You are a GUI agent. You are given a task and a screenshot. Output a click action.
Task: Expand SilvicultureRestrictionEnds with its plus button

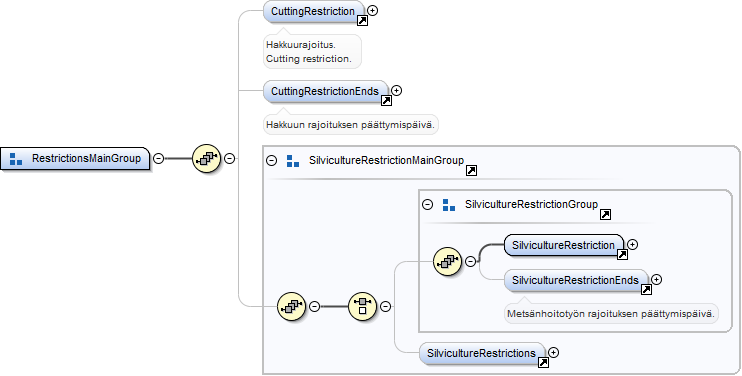pos(657,280)
